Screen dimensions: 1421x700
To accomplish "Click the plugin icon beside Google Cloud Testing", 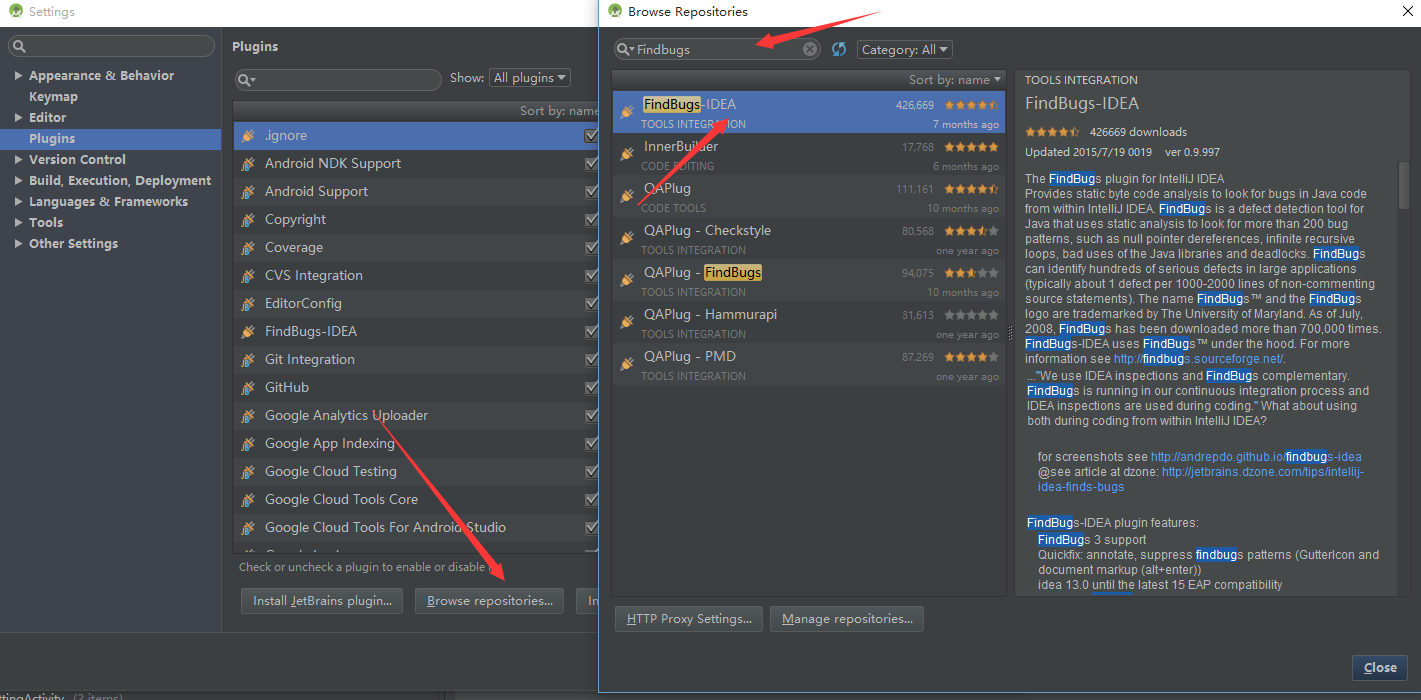I will pos(248,472).
